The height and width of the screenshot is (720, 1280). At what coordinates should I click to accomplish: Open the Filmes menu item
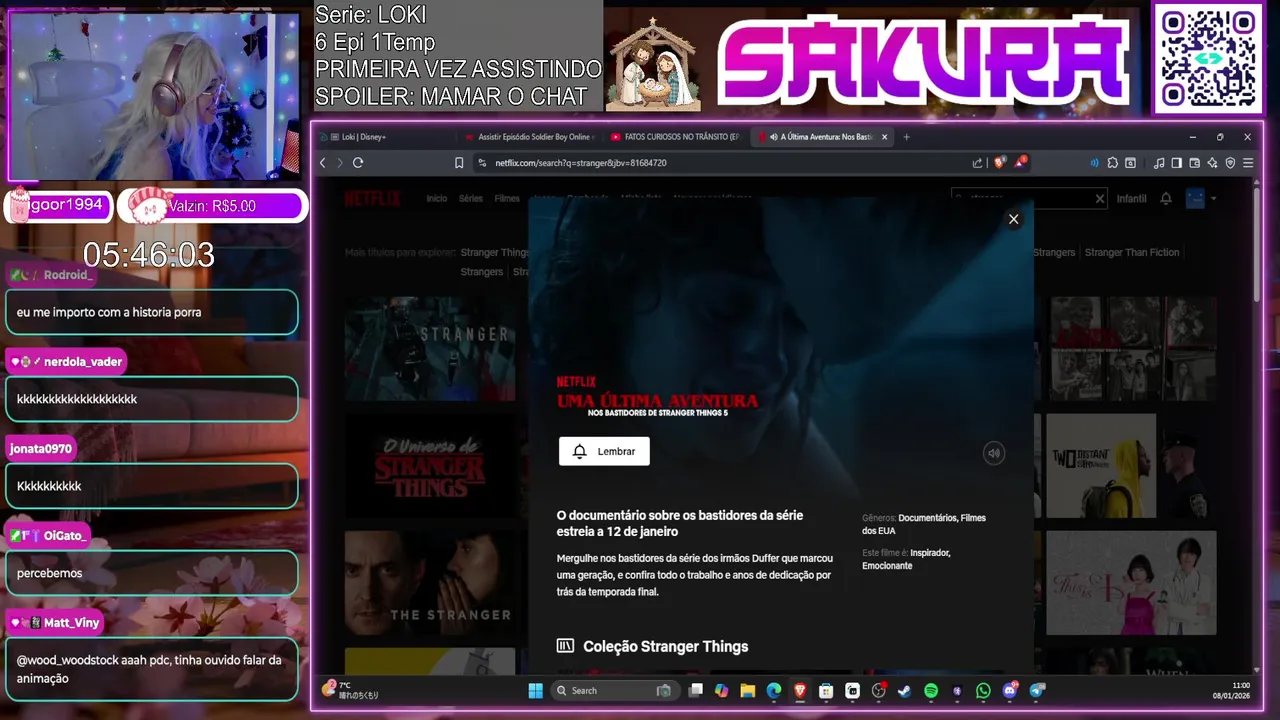coord(507,199)
